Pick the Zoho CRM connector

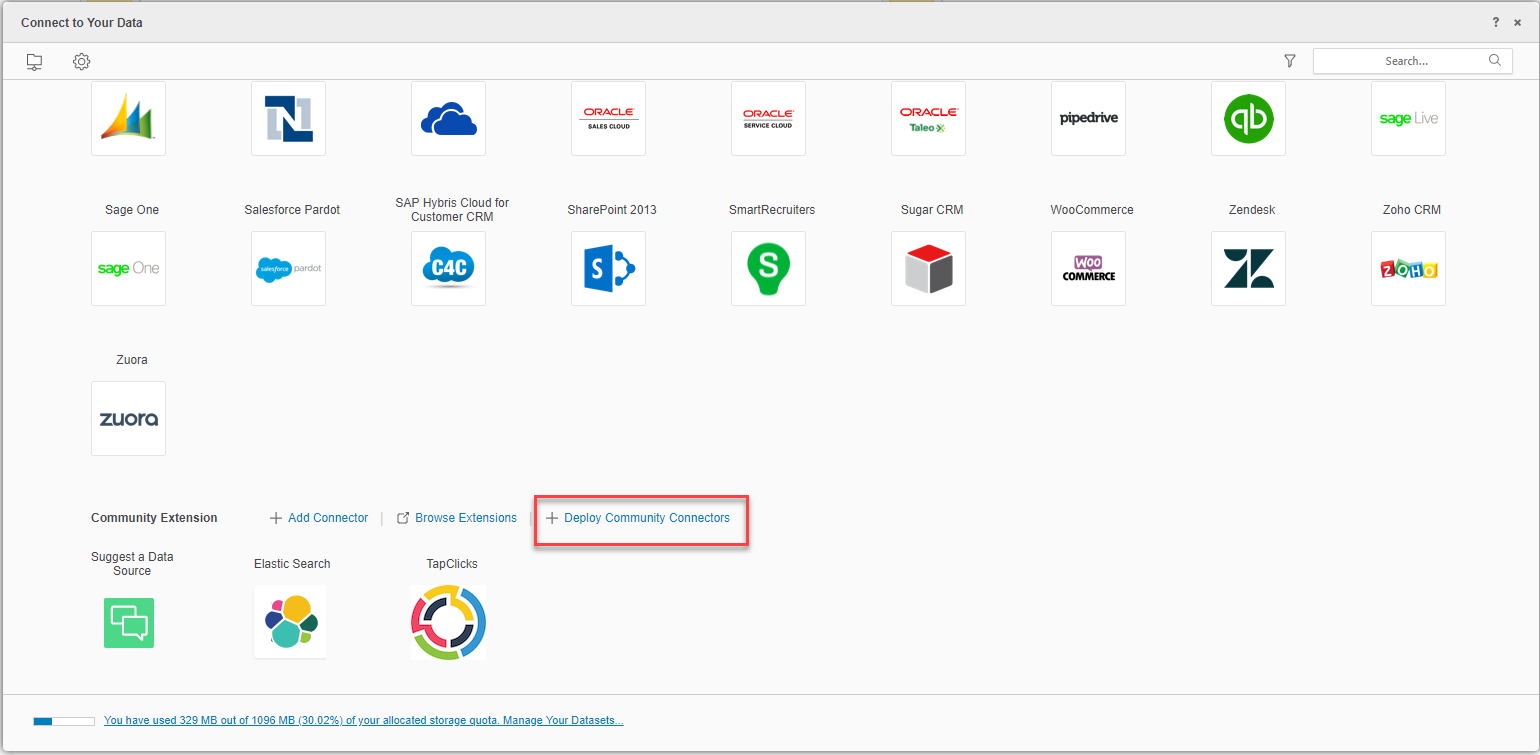click(1408, 268)
